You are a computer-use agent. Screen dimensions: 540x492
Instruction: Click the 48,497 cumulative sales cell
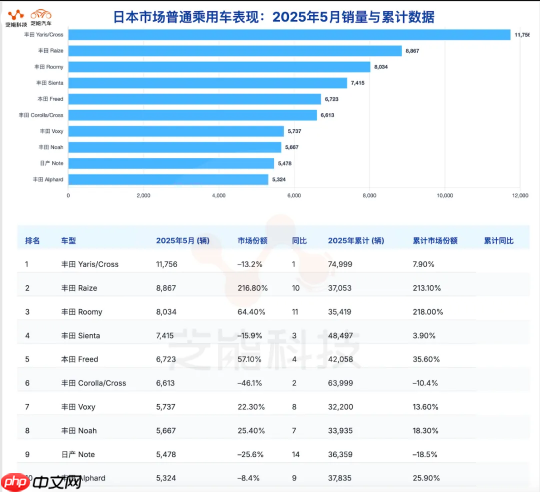(x=341, y=336)
